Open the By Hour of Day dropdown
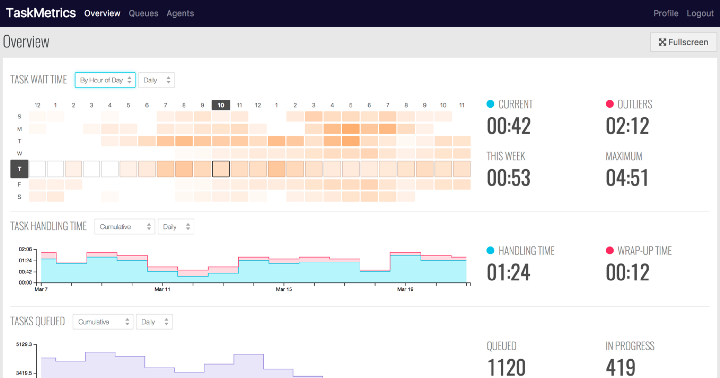720x378 pixels. (x=105, y=80)
